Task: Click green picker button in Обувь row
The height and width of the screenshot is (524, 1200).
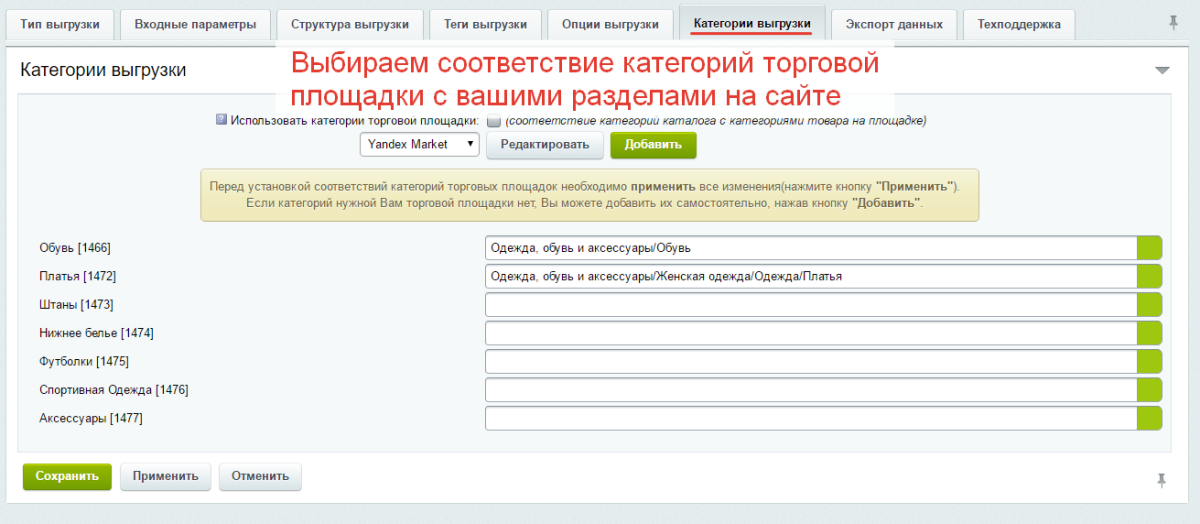Action: pyautogui.click(x=1150, y=247)
